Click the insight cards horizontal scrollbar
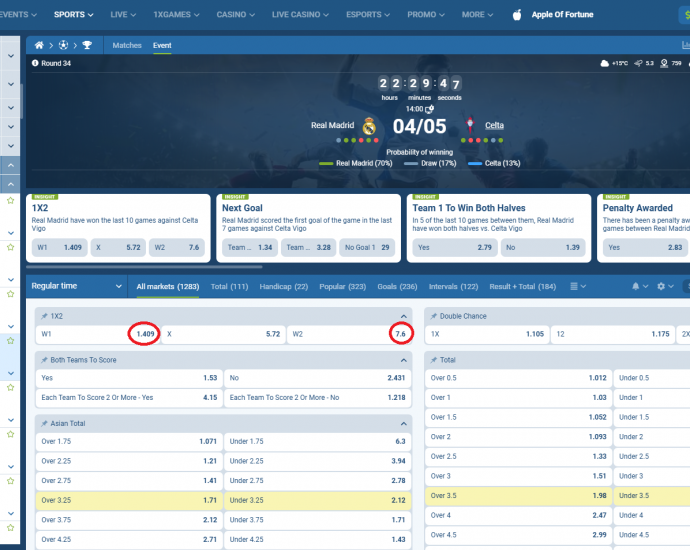 144,267
